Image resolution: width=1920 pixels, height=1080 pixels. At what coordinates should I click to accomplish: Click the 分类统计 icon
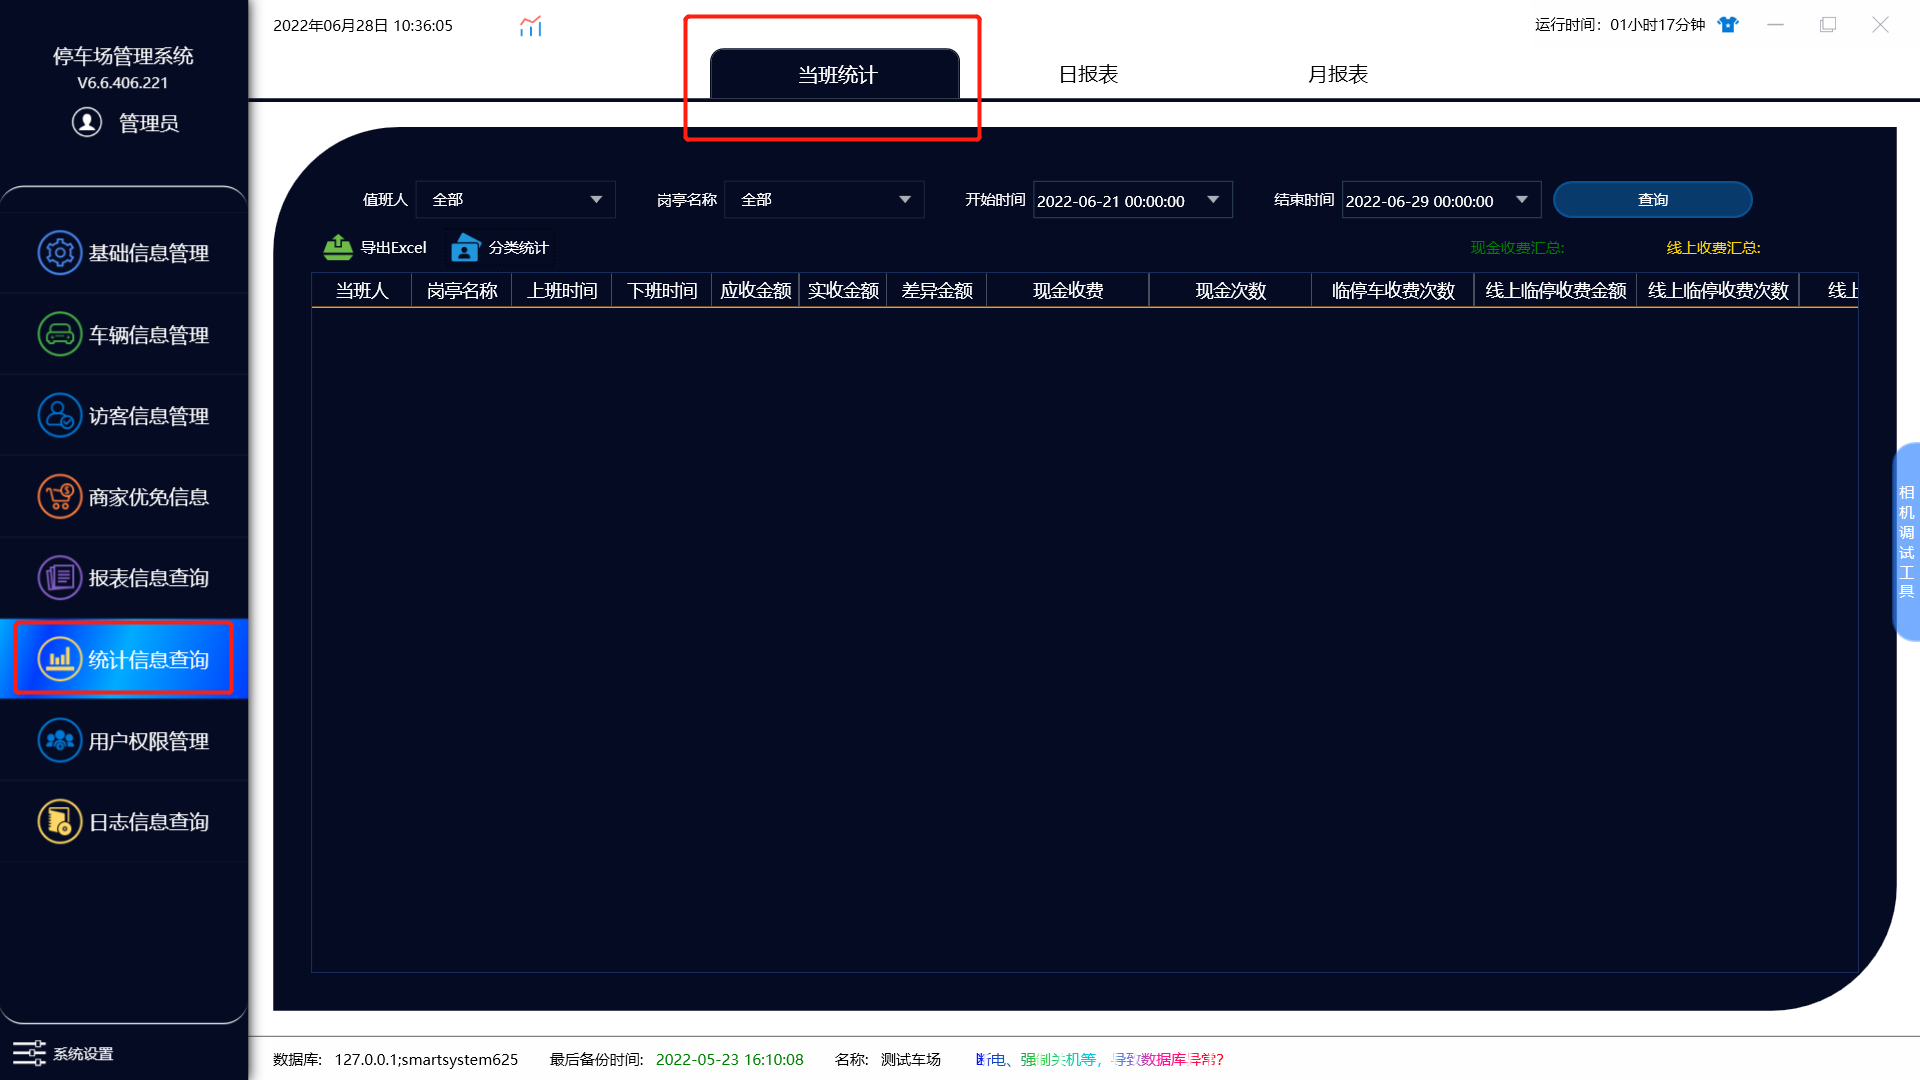pos(465,247)
